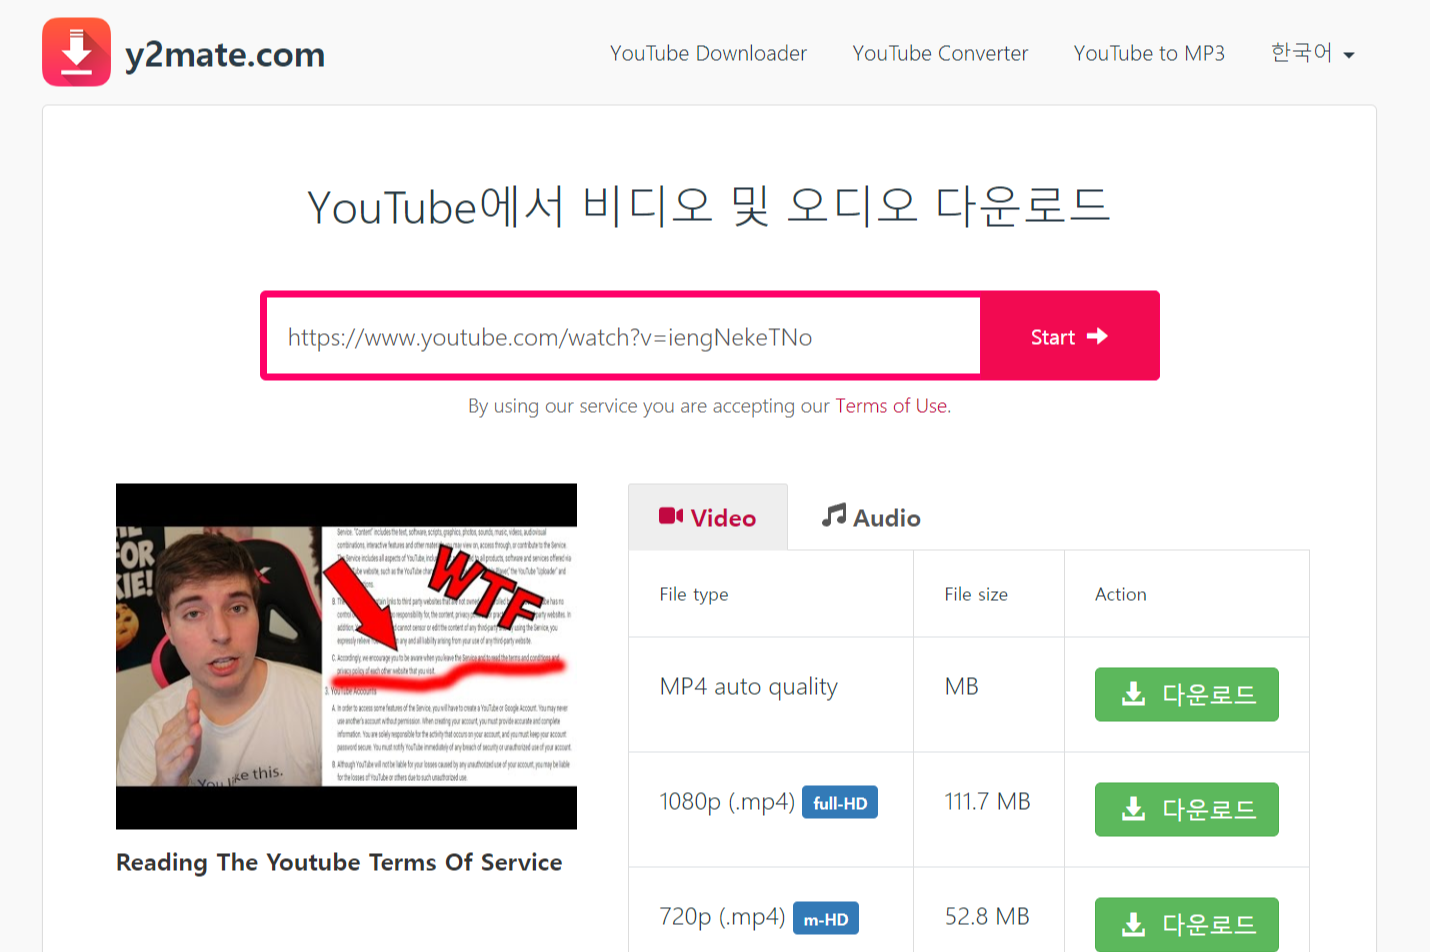The width and height of the screenshot is (1430, 952).
Task: Open the Terms of Use link
Action: tap(891, 406)
